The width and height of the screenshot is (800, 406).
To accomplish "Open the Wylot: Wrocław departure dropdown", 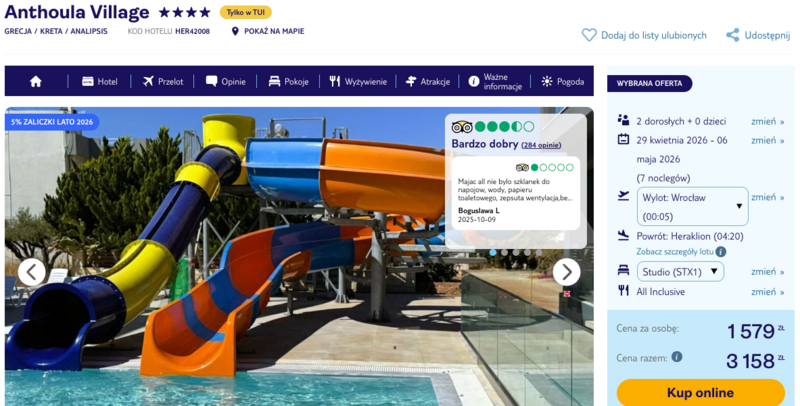I will [x=692, y=206].
